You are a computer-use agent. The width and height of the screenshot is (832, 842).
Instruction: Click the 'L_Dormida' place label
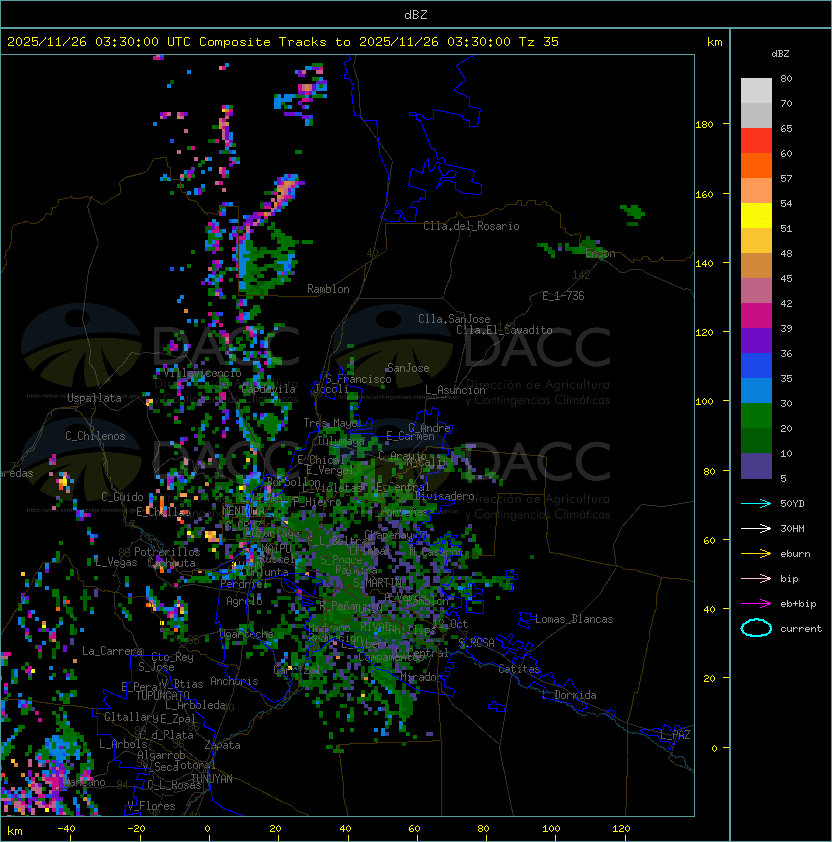click(569, 695)
